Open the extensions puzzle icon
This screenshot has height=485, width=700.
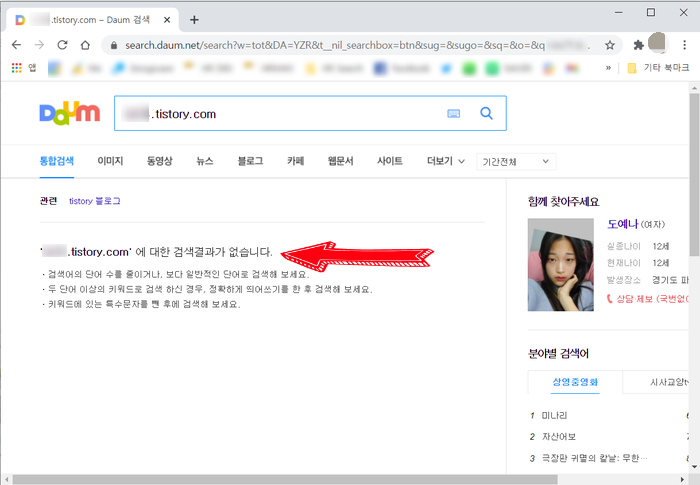(638, 45)
